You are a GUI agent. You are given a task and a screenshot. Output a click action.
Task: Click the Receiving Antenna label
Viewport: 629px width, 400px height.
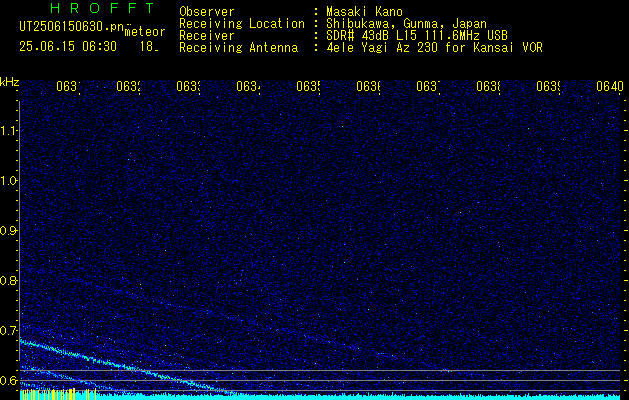click(238, 48)
